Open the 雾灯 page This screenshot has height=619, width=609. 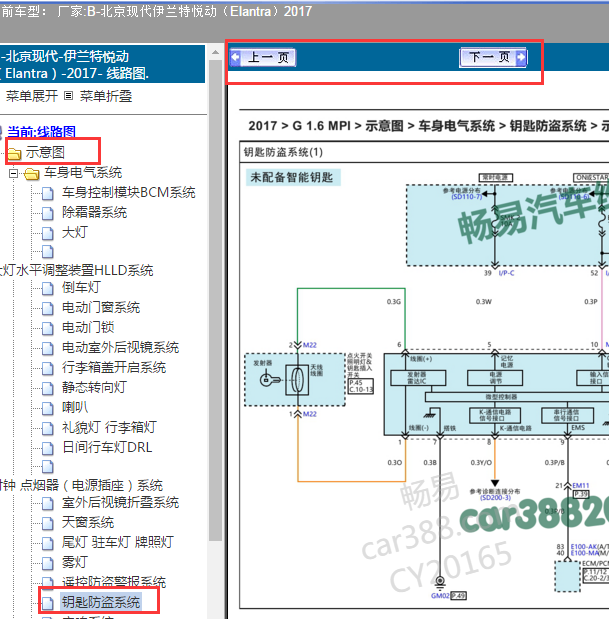pos(75,562)
